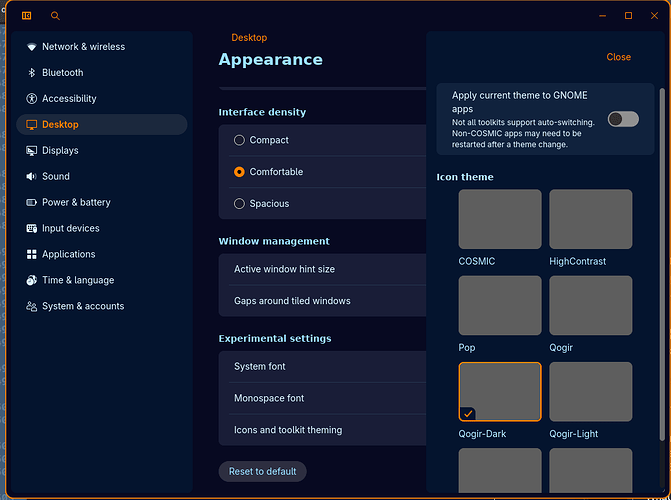Enable Apply current theme to GNOME apps
Image resolution: width=671 pixels, height=500 pixels.
tap(622, 119)
